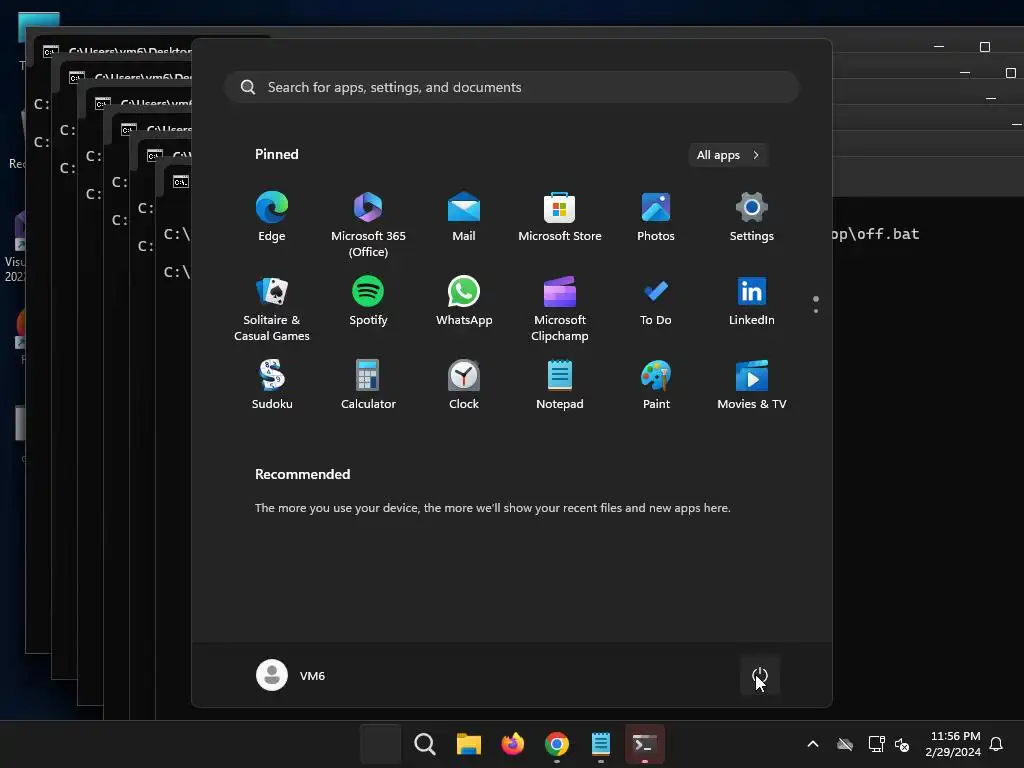This screenshot has width=1024, height=768.
Task: Open Microsoft Store
Action: click(560, 217)
